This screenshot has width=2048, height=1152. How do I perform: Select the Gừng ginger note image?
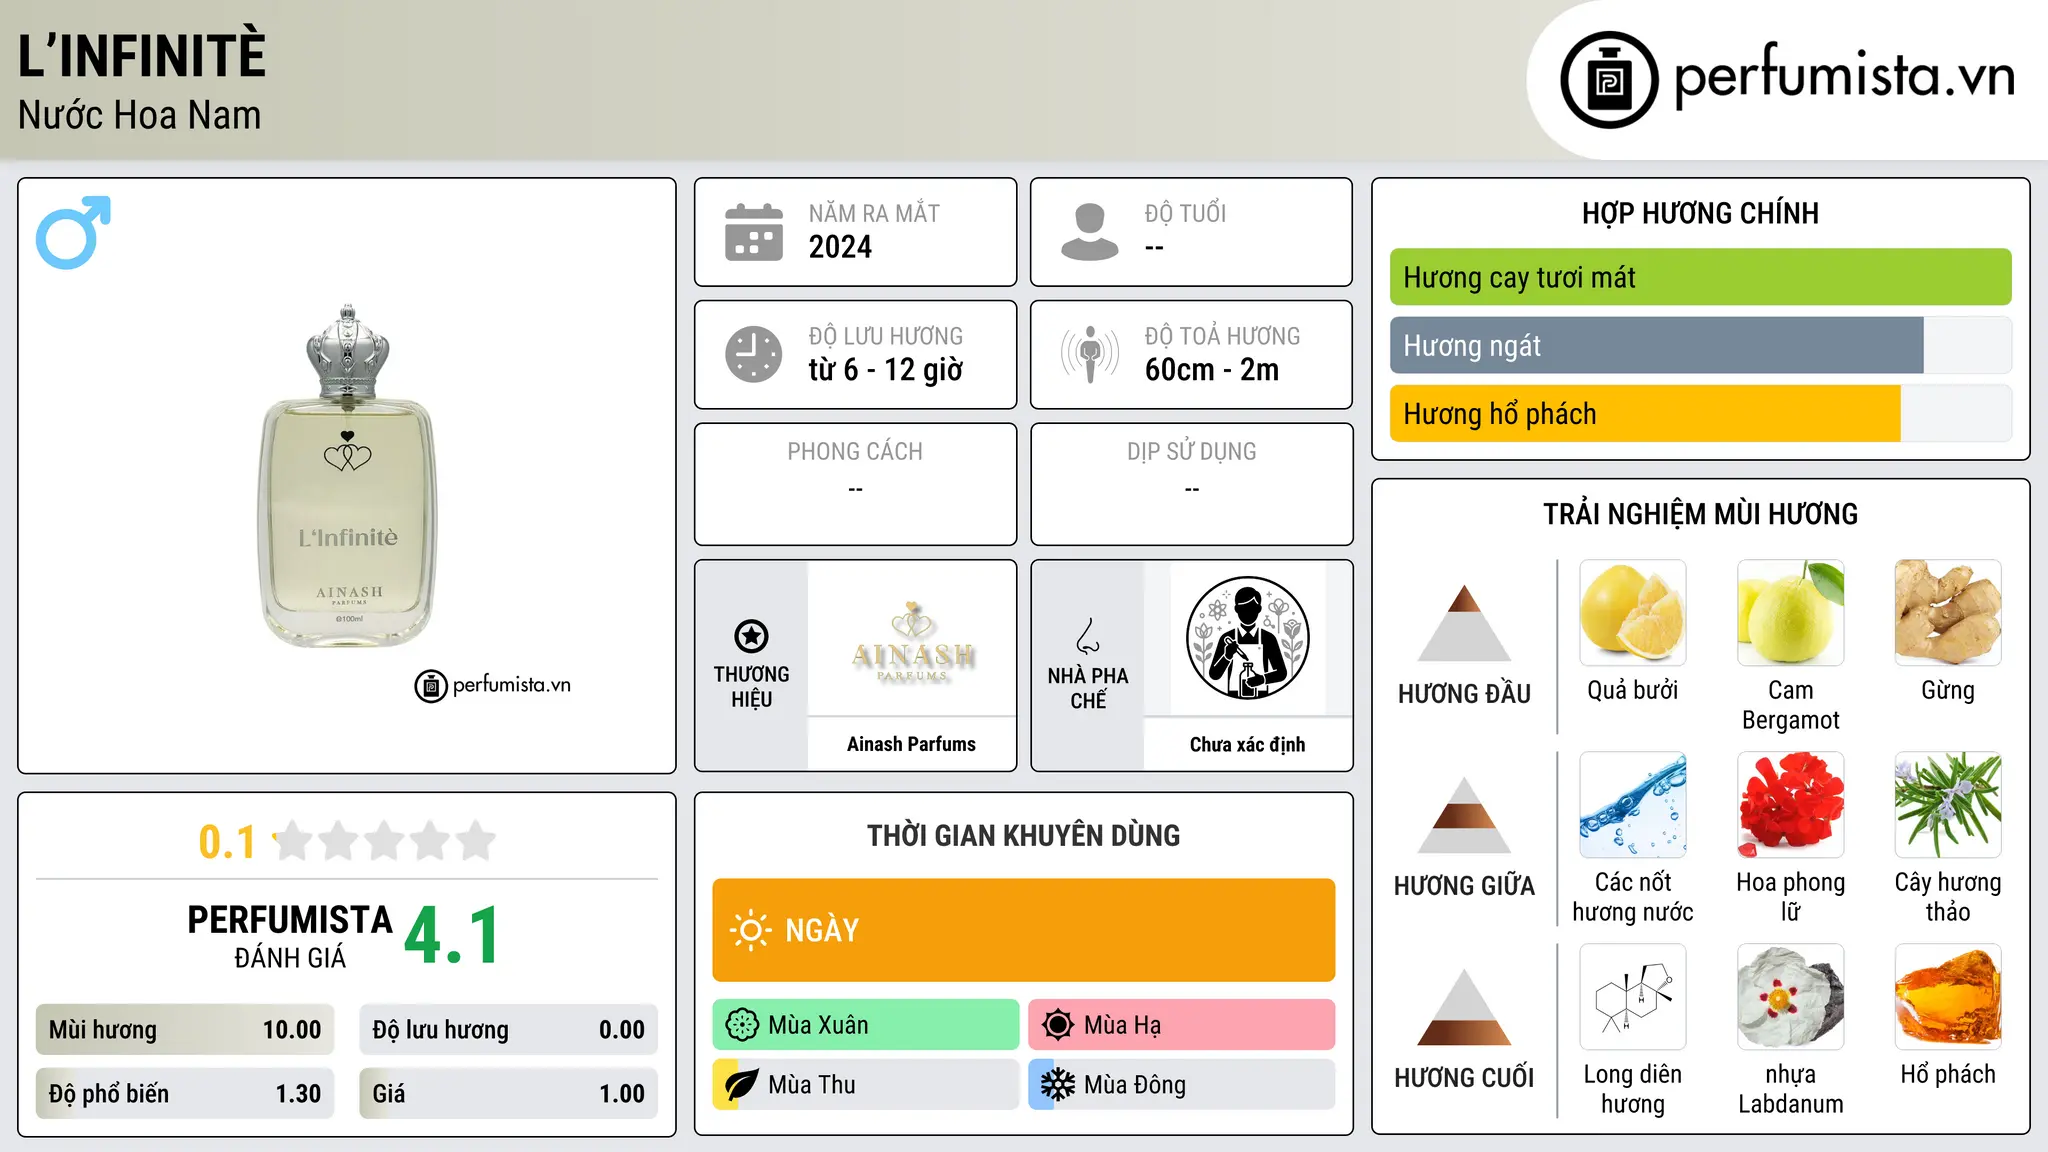[1948, 613]
